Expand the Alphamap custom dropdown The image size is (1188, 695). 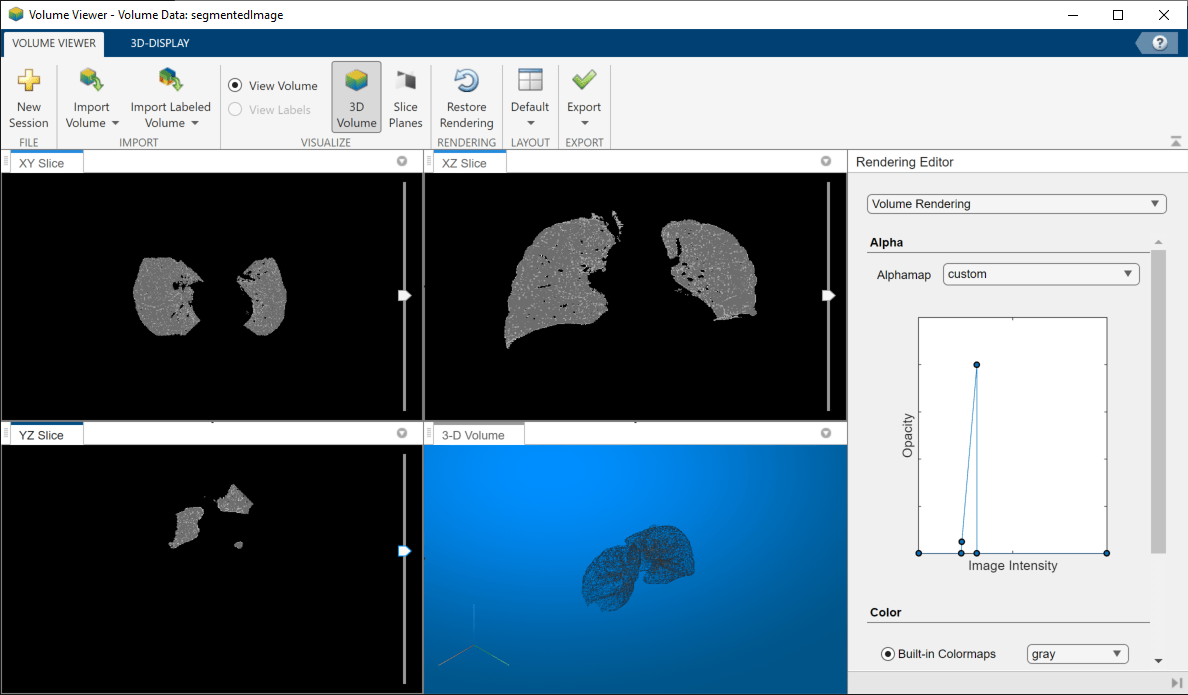[x=1040, y=274]
